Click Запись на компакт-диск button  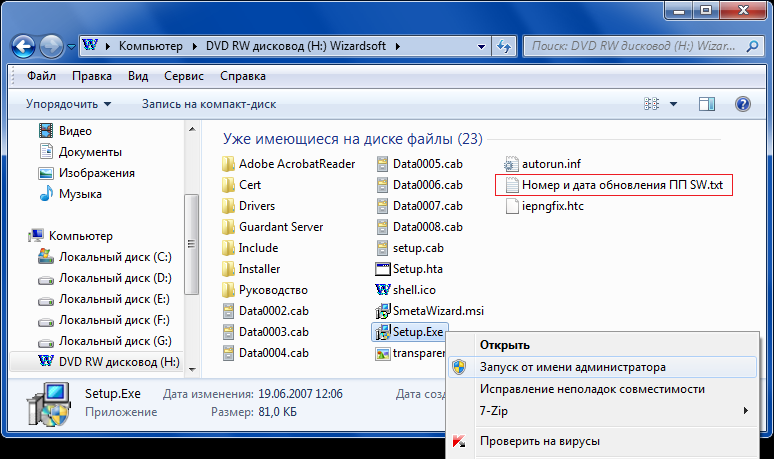pyautogui.click(x=209, y=104)
